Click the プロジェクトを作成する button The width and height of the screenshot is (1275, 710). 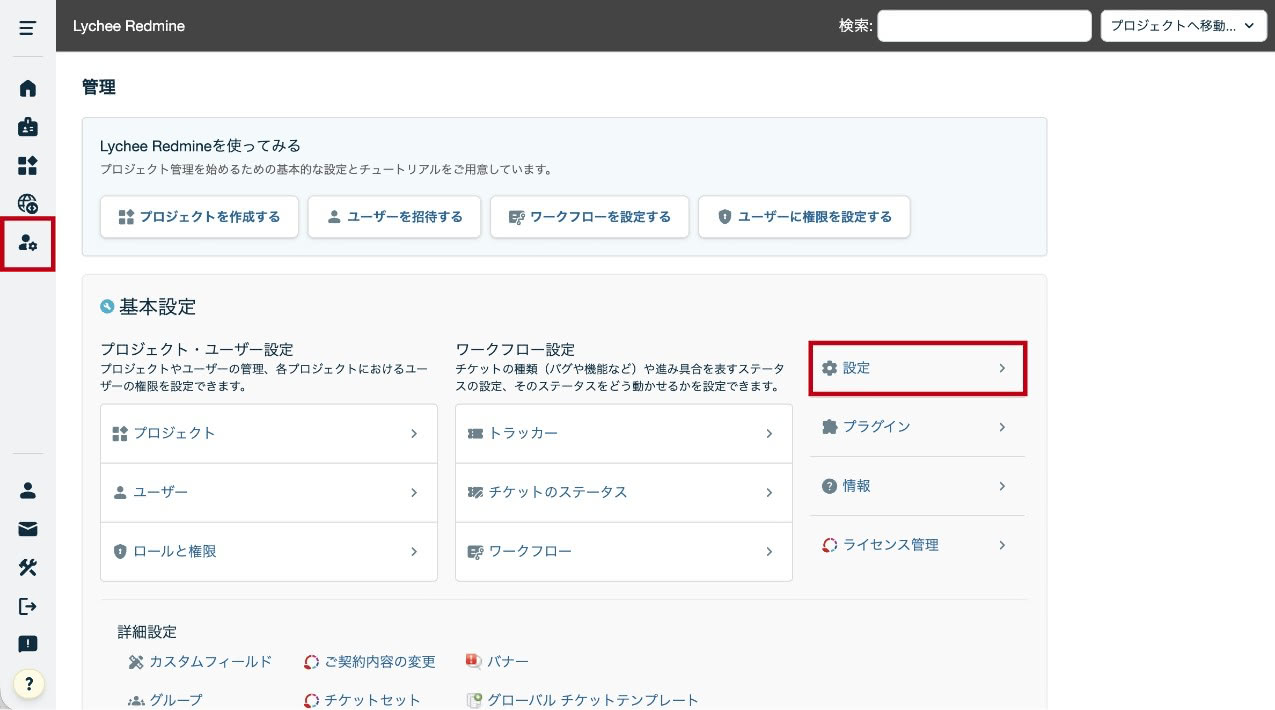click(200, 217)
